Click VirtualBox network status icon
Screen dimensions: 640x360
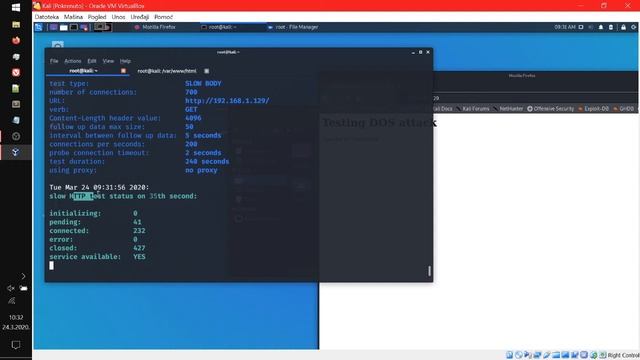[537, 355]
